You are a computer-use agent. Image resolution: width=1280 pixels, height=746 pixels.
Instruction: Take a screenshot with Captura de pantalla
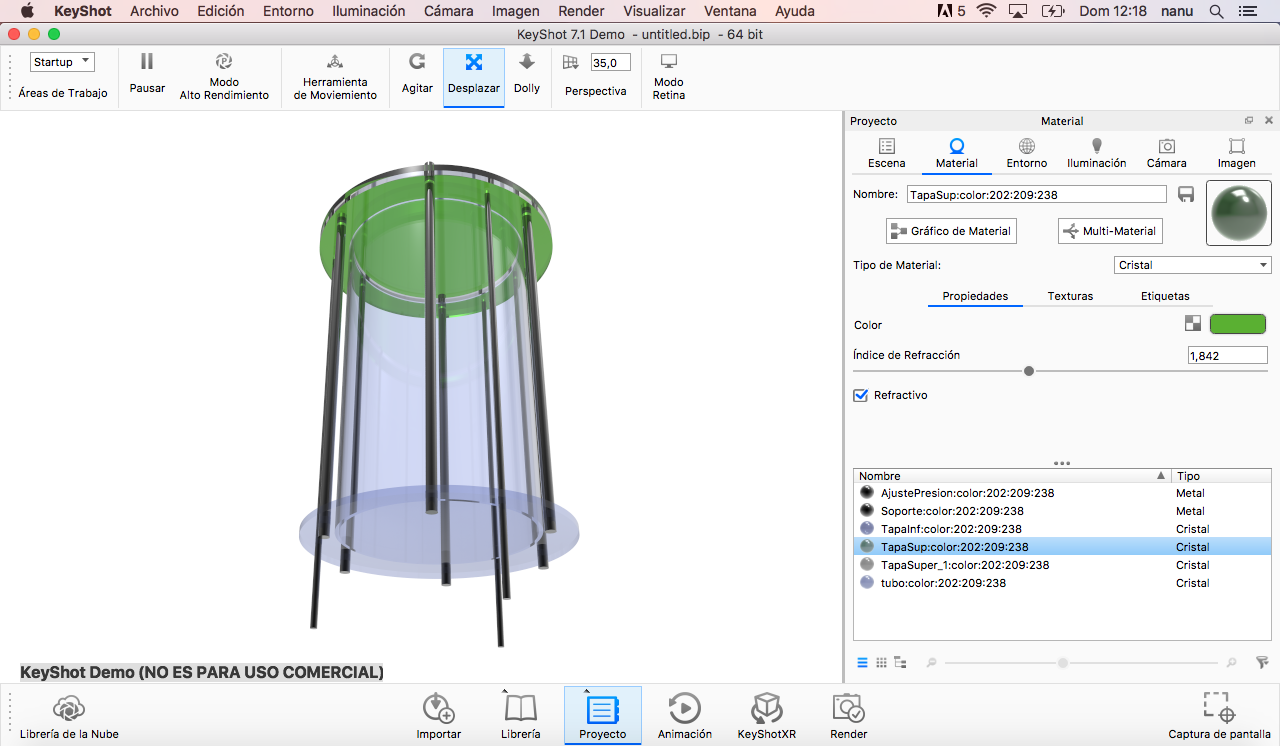[1219, 709]
